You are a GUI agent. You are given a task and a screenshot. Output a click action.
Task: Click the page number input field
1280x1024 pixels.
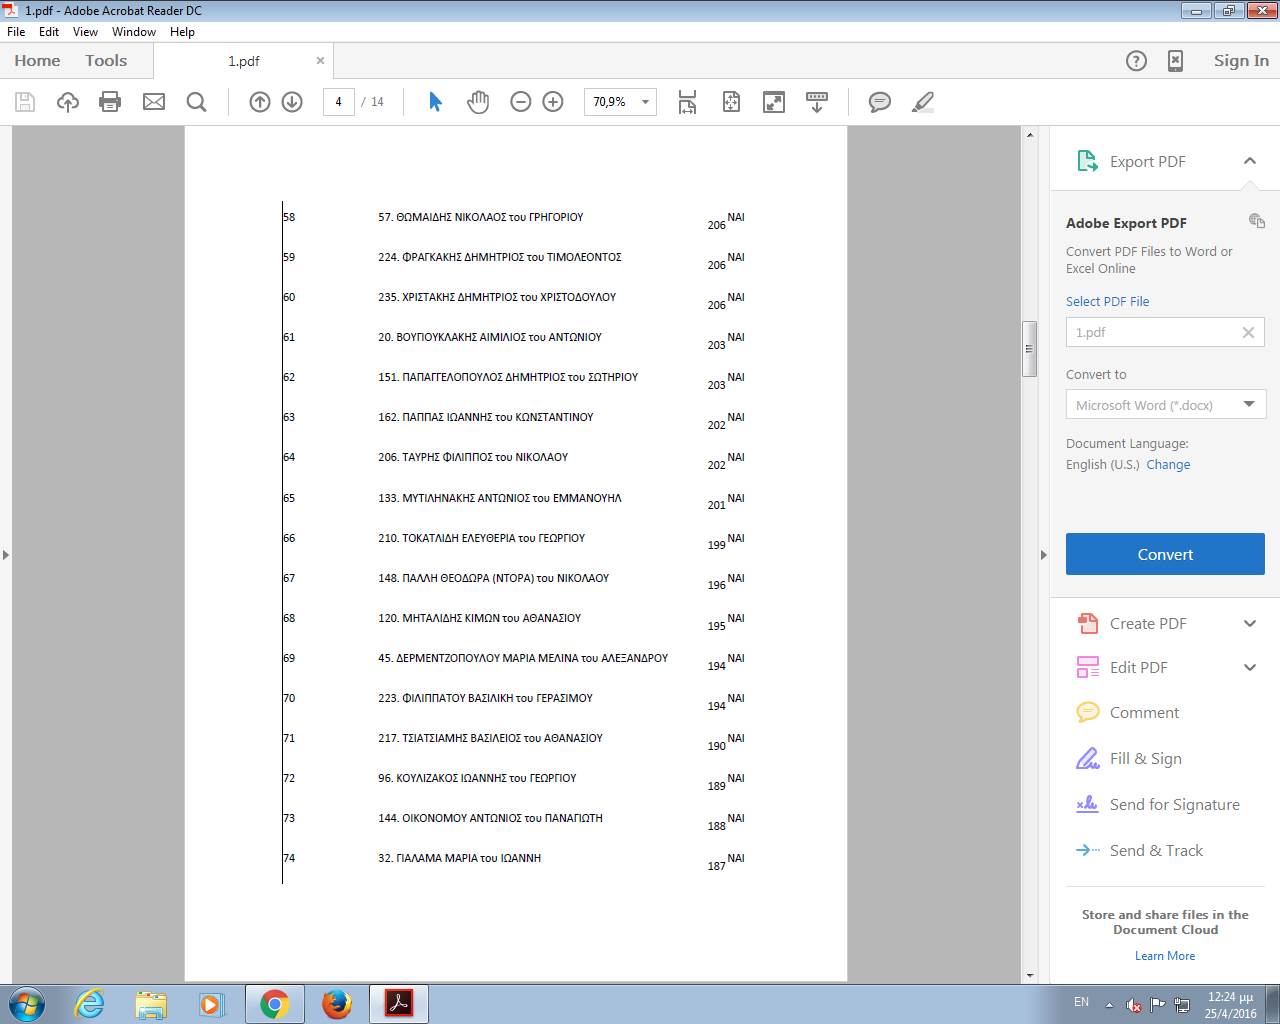click(x=338, y=102)
